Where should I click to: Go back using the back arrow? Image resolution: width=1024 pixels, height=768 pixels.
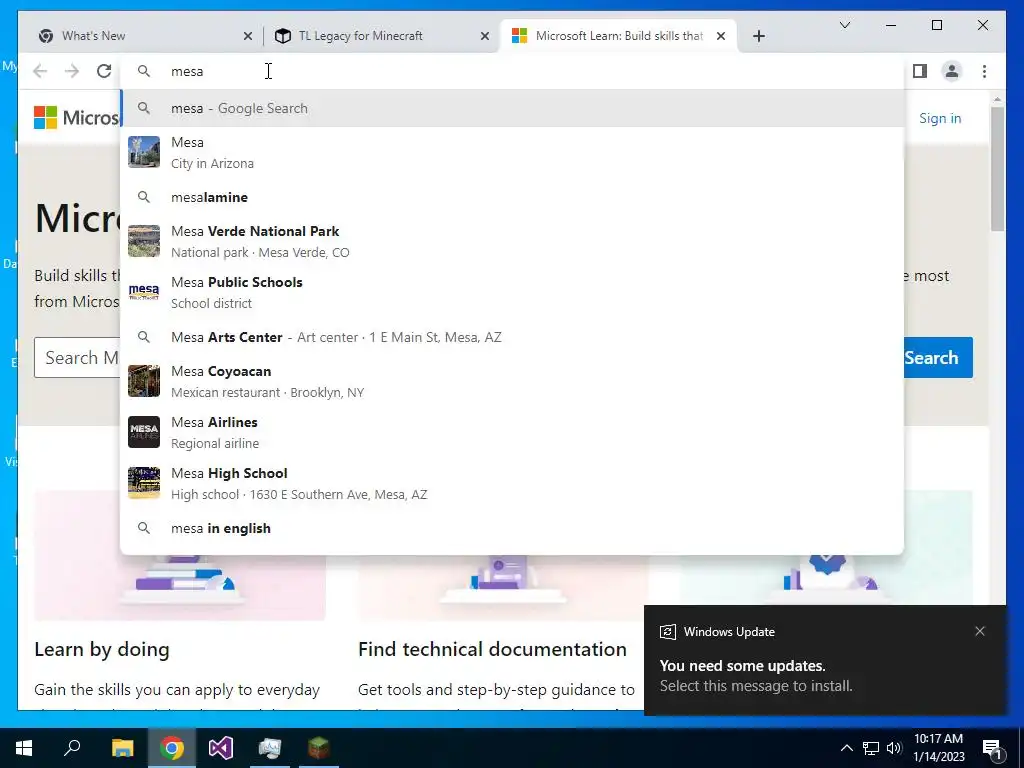[40, 71]
